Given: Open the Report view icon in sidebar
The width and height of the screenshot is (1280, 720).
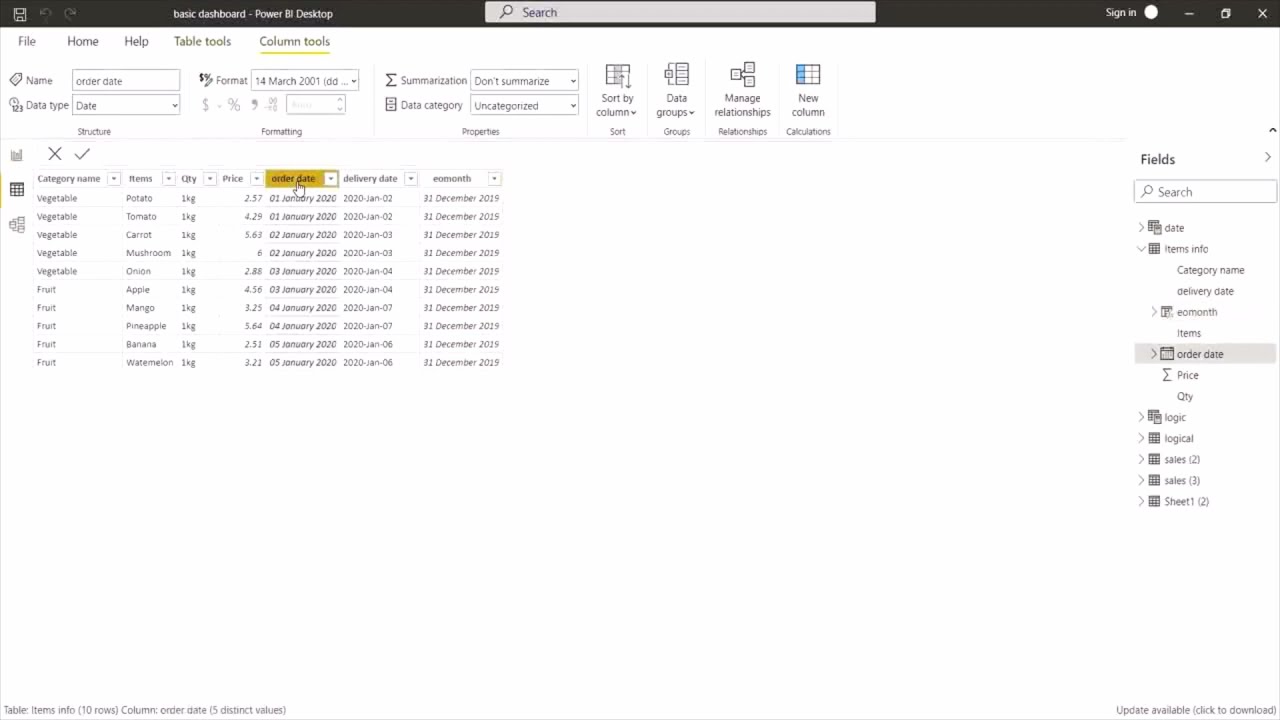Looking at the screenshot, I should pos(17,155).
